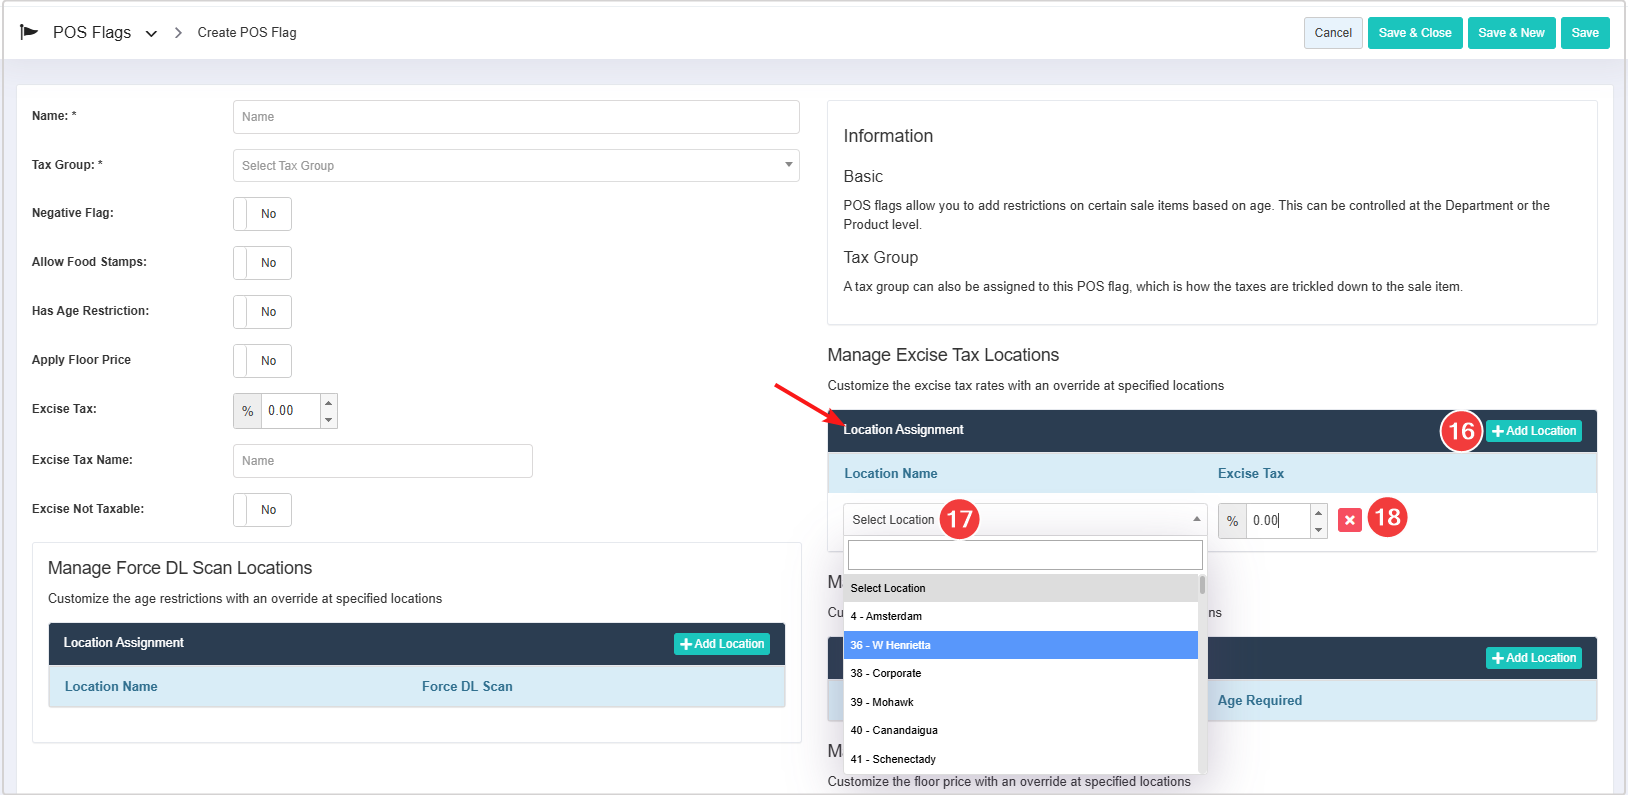Increase the Excise Tax value with up arrow
The image size is (1628, 795).
(x=328, y=403)
